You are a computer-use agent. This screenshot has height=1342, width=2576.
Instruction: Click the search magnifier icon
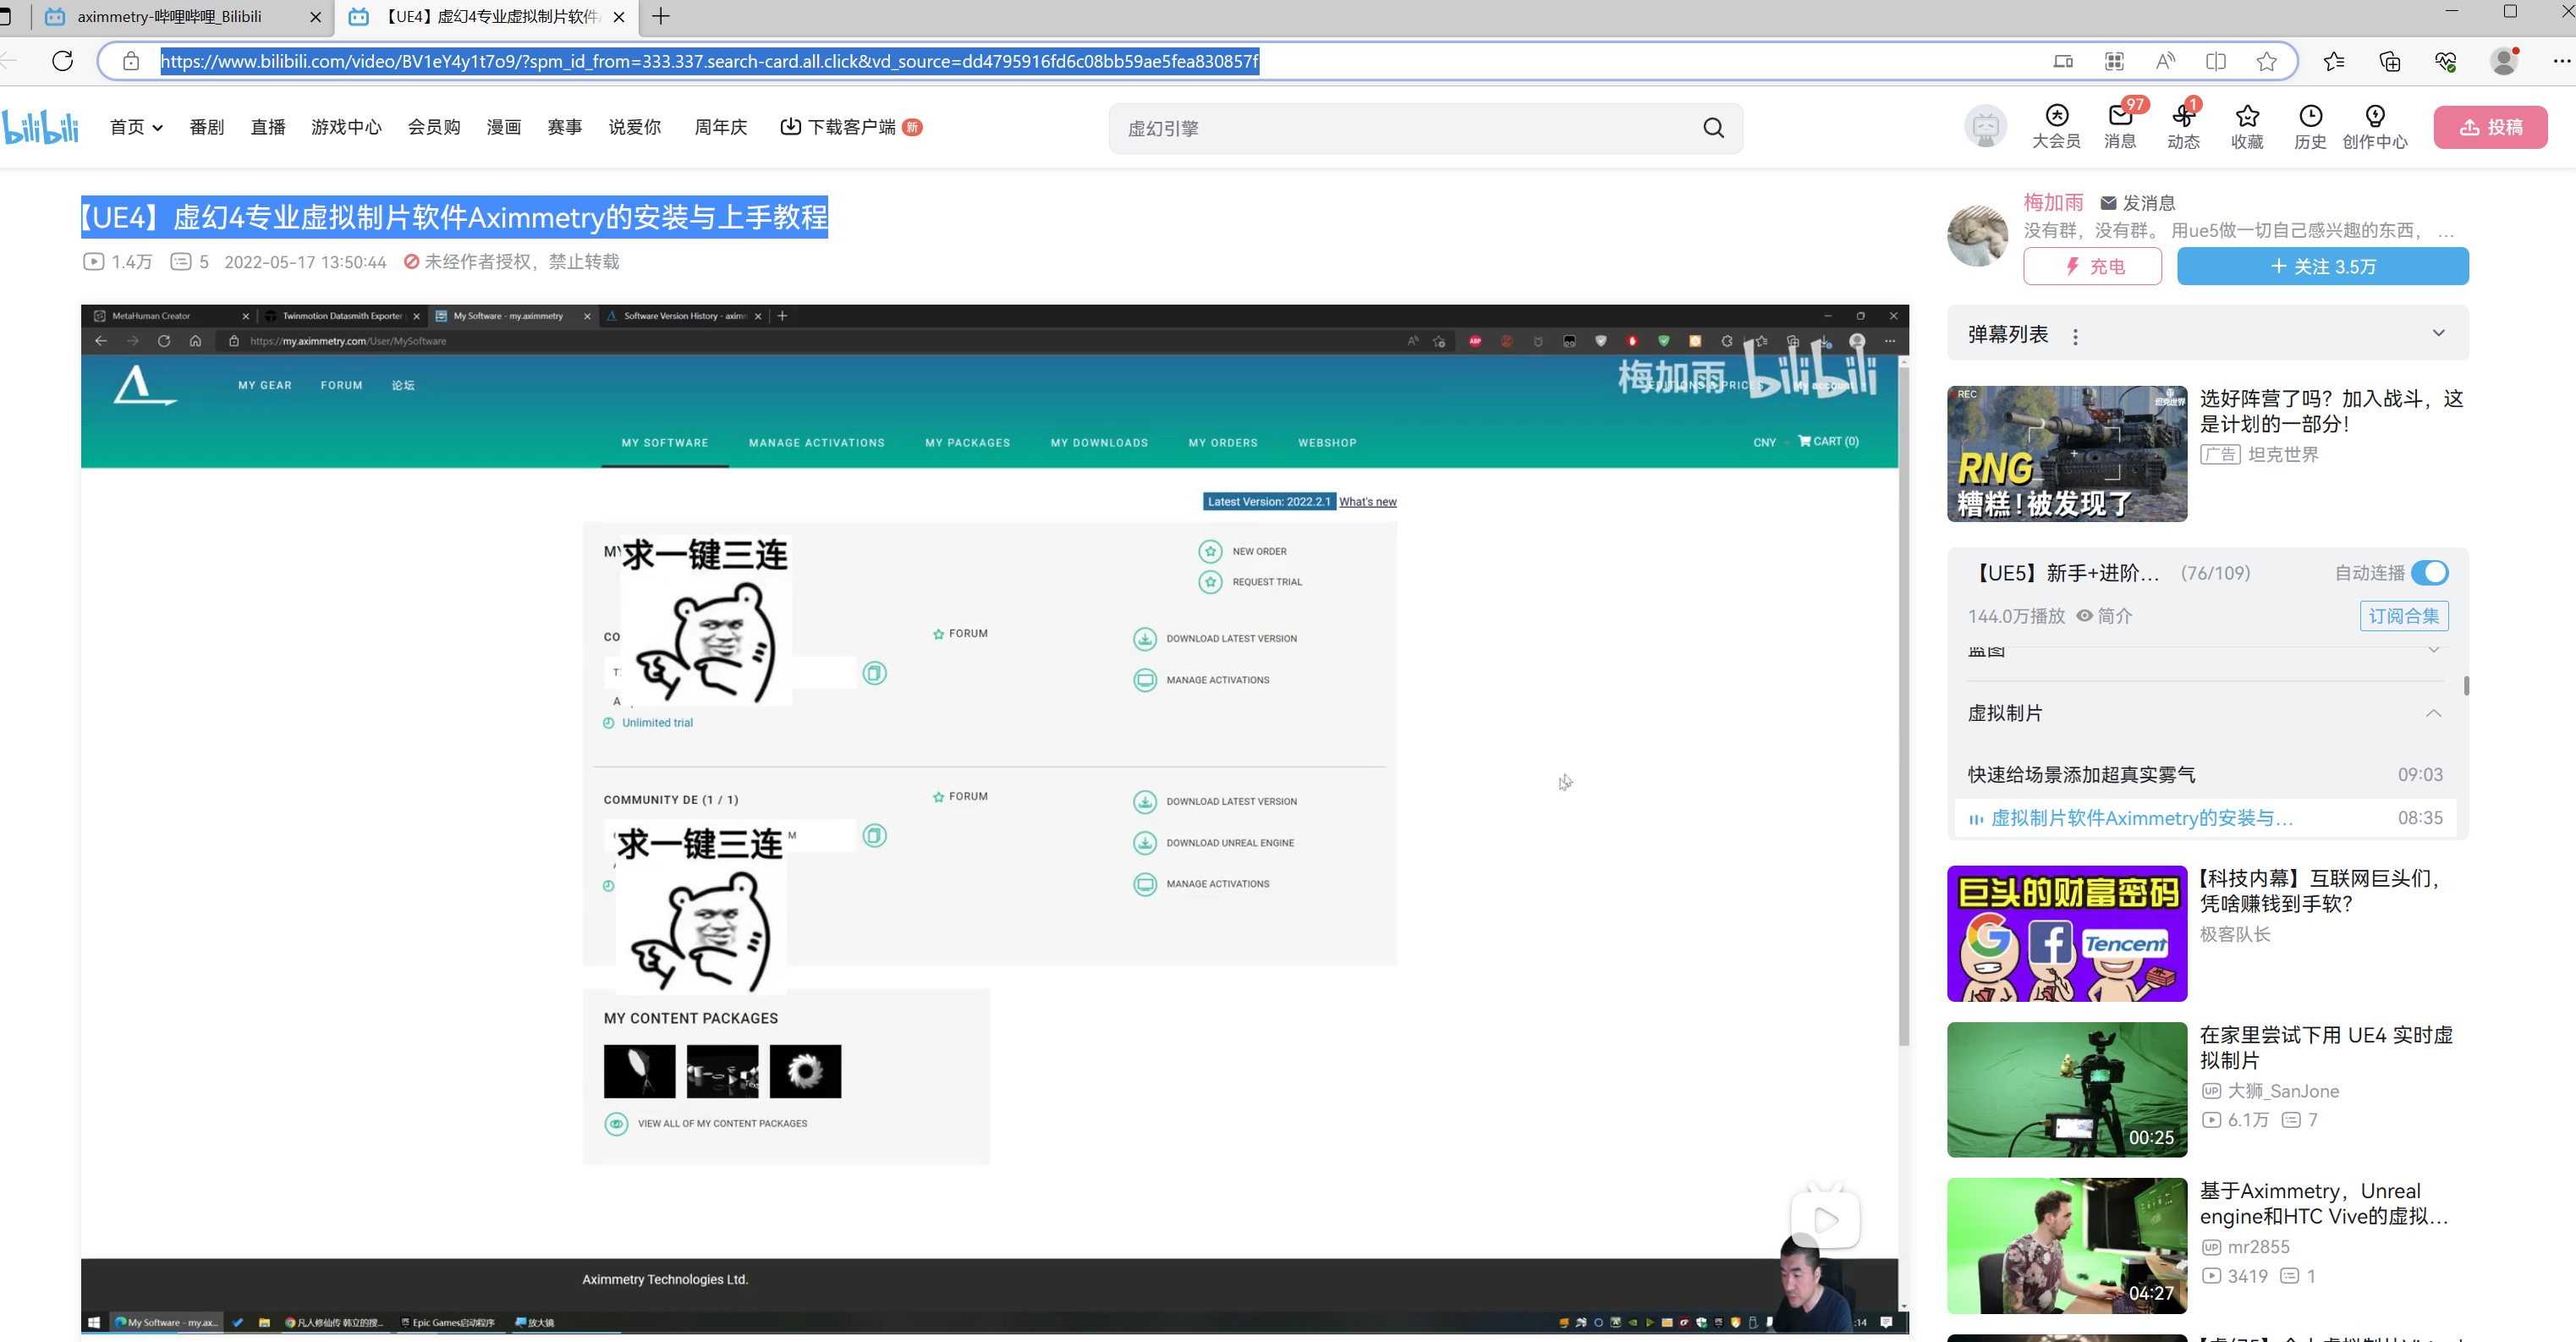pos(1713,128)
